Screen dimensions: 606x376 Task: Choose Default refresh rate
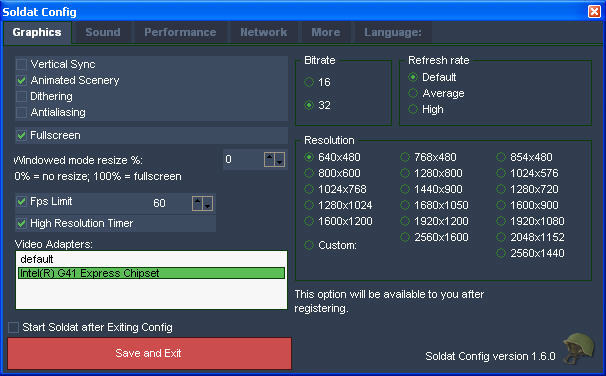tap(413, 77)
